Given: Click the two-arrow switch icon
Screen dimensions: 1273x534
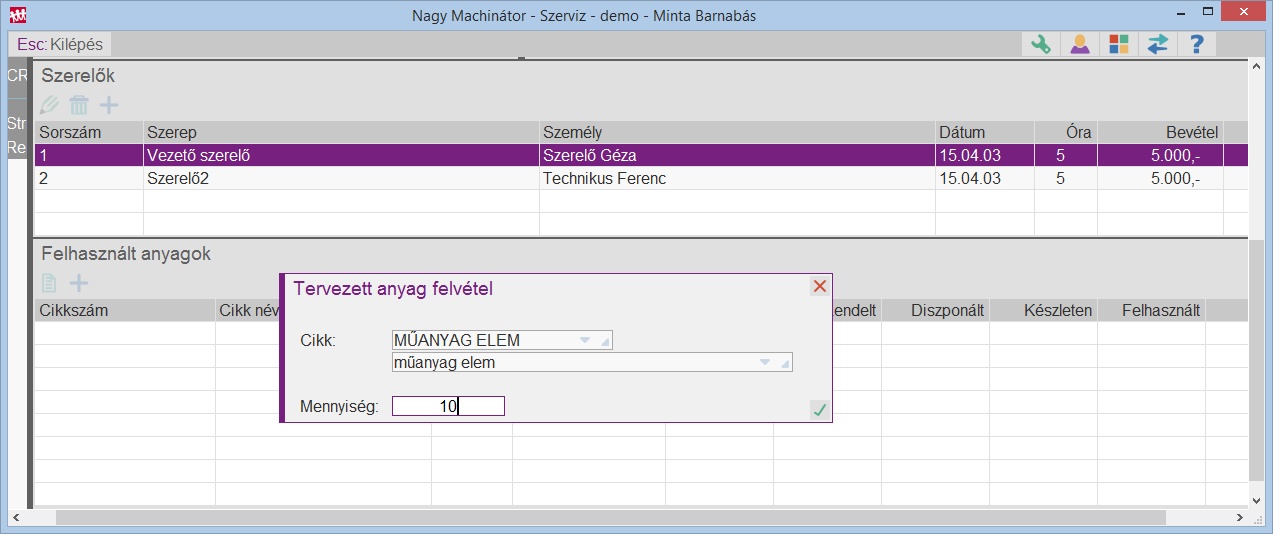Looking at the screenshot, I should click(1158, 44).
